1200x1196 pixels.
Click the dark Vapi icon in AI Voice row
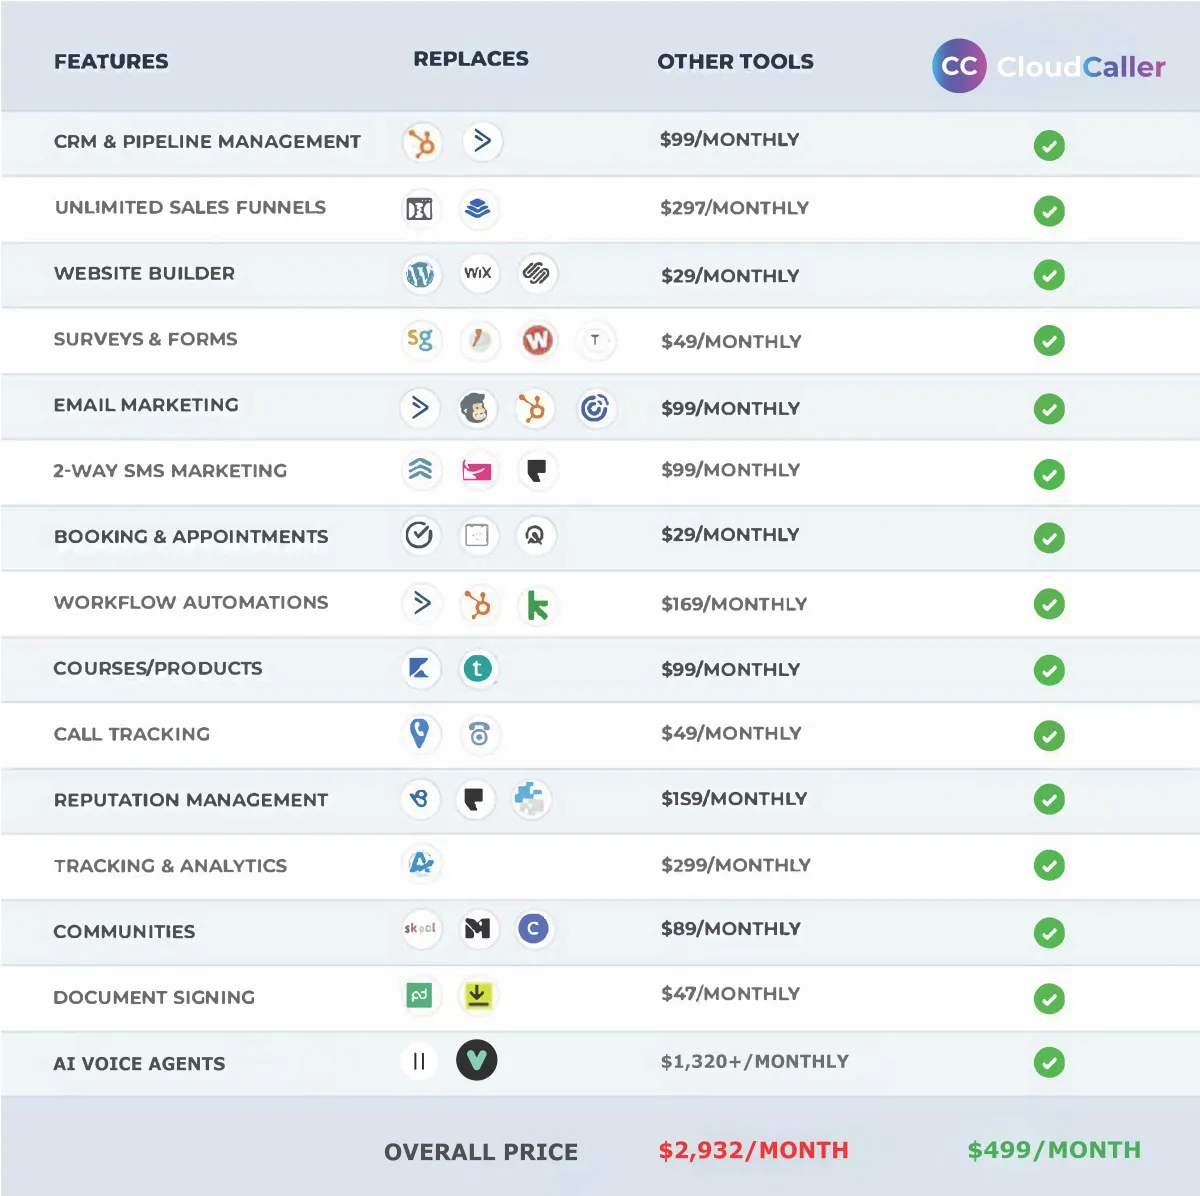(477, 1060)
